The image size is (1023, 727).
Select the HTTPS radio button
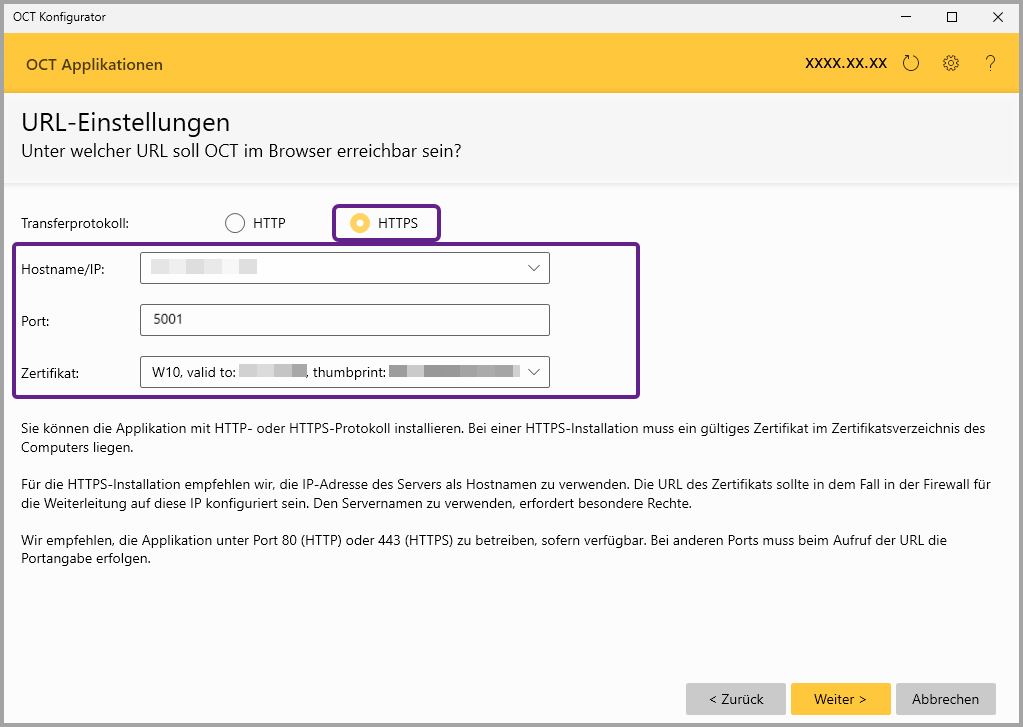[x=359, y=223]
